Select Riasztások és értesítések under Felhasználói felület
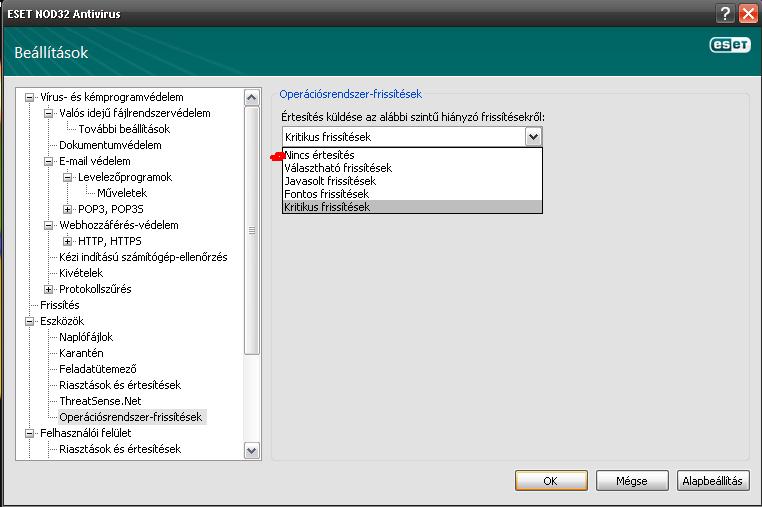Screen dimensions: 762x507 [x=120, y=449]
